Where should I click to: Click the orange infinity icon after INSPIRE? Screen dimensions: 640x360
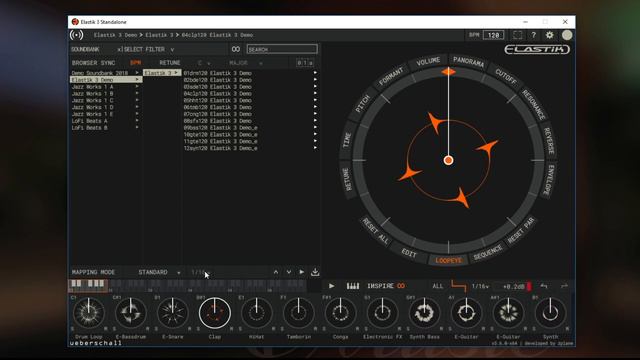(401, 286)
